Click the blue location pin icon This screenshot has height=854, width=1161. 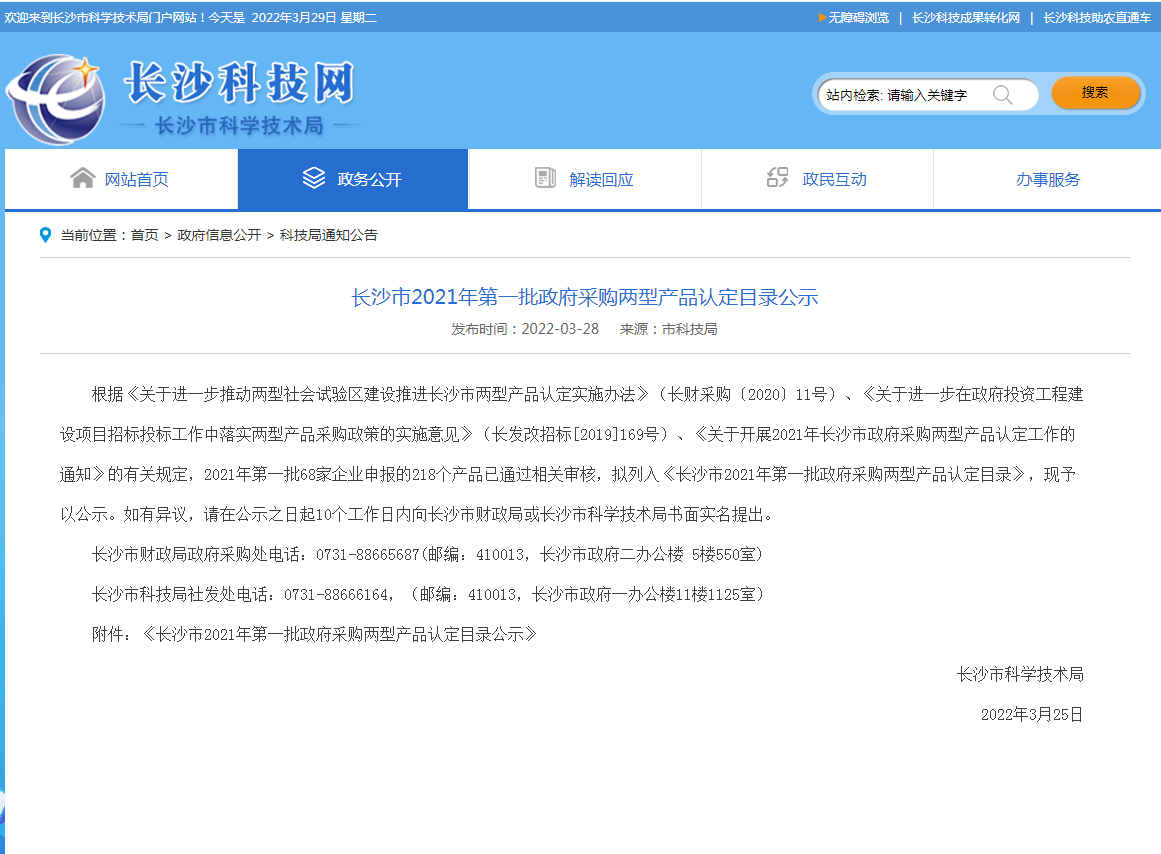click(x=45, y=235)
